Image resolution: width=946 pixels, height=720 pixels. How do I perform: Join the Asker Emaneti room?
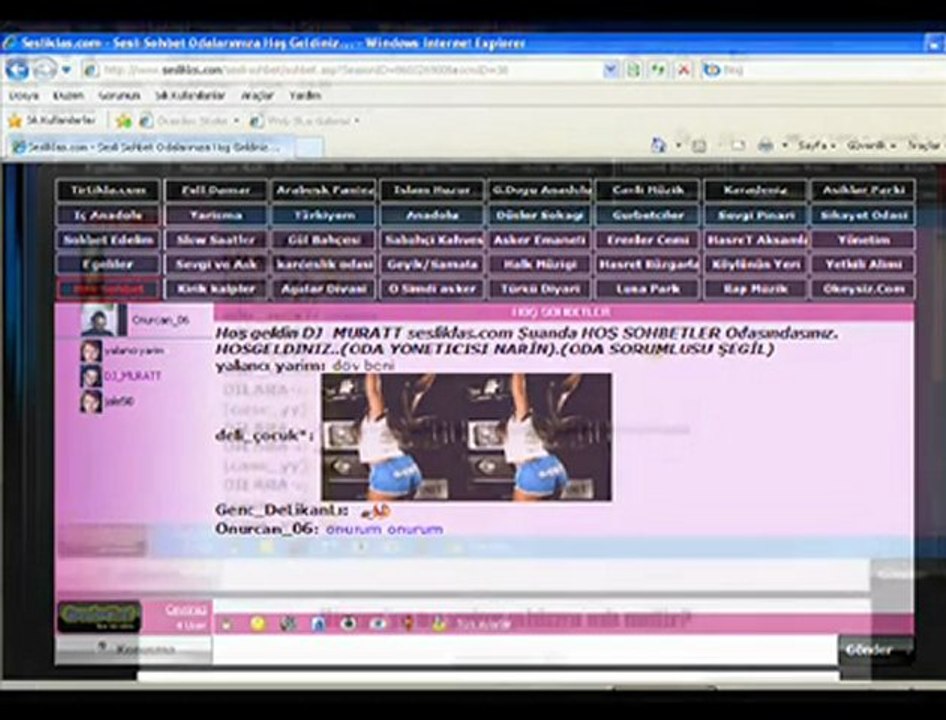540,240
